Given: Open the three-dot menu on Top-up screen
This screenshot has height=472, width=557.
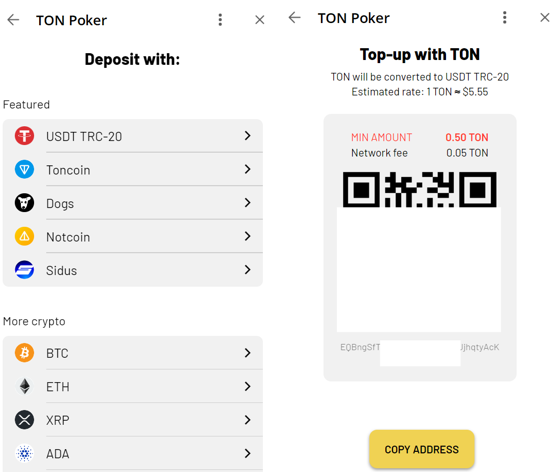Looking at the screenshot, I should tap(504, 17).
